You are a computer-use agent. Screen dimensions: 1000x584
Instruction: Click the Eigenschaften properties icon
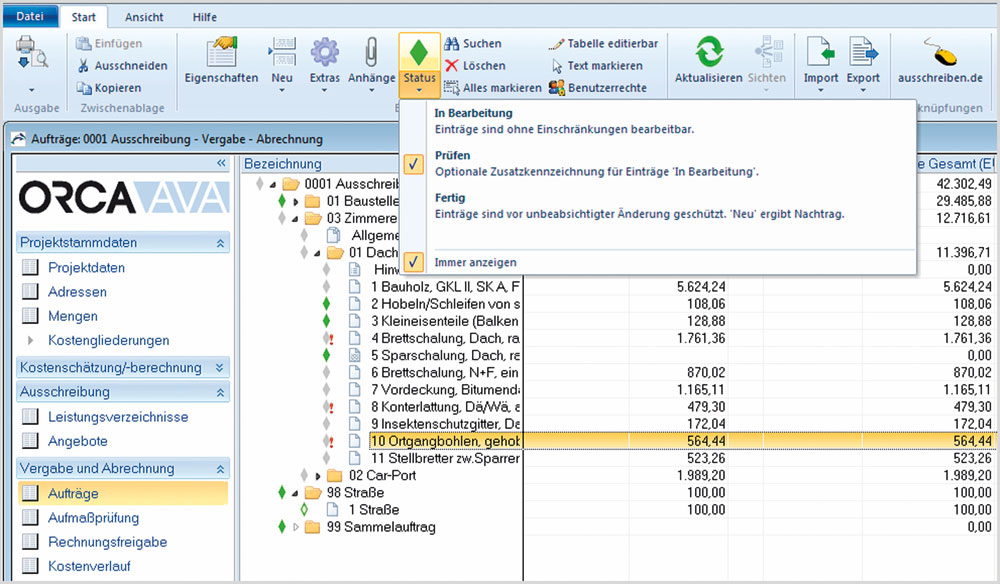click(221, 54)
